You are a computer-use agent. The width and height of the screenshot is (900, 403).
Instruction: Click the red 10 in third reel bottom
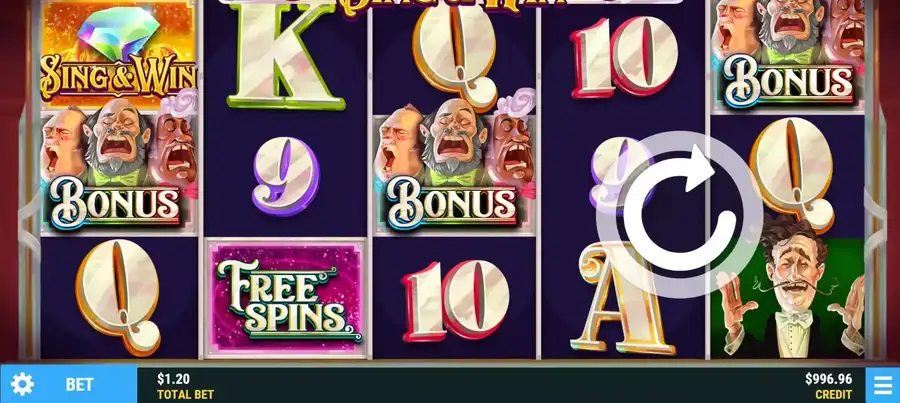tap(456, 299)
